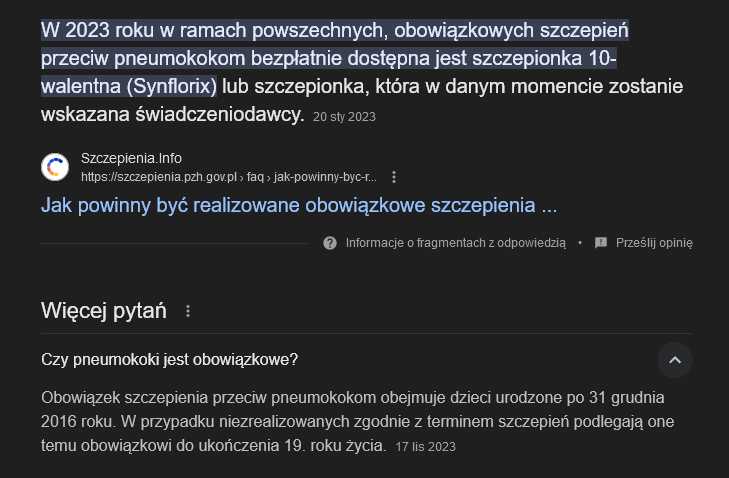Click the words 'wskazana świadczeniodawcy' in the snippet
Viewport: 729px width, 478px height.
pyautogui.click(x=172, y=114)
